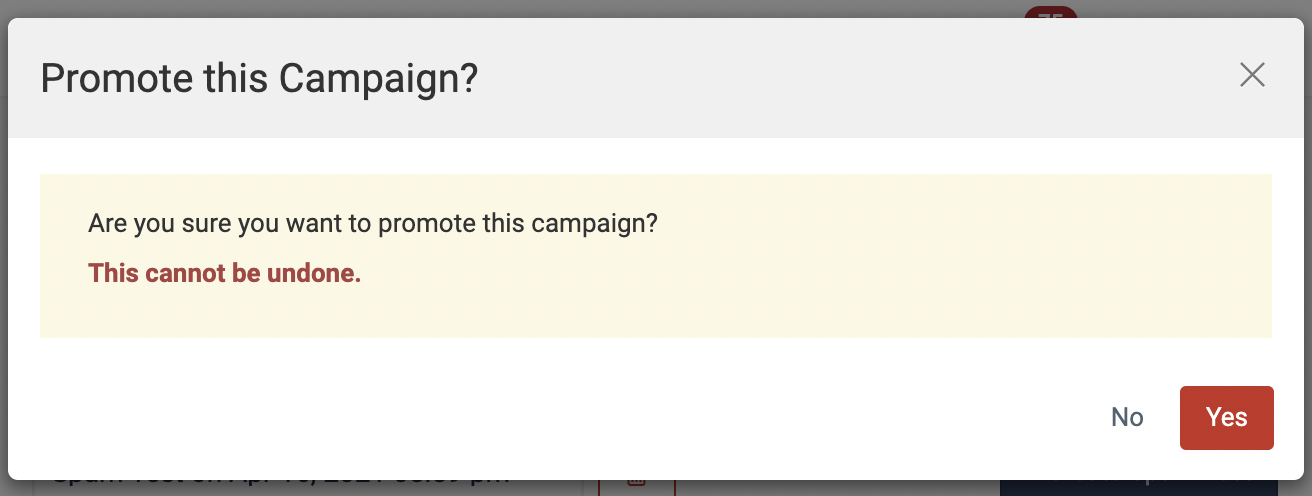Click the yellow warning message box
The height and width of the screenshot is (496, 1312).
656,256
